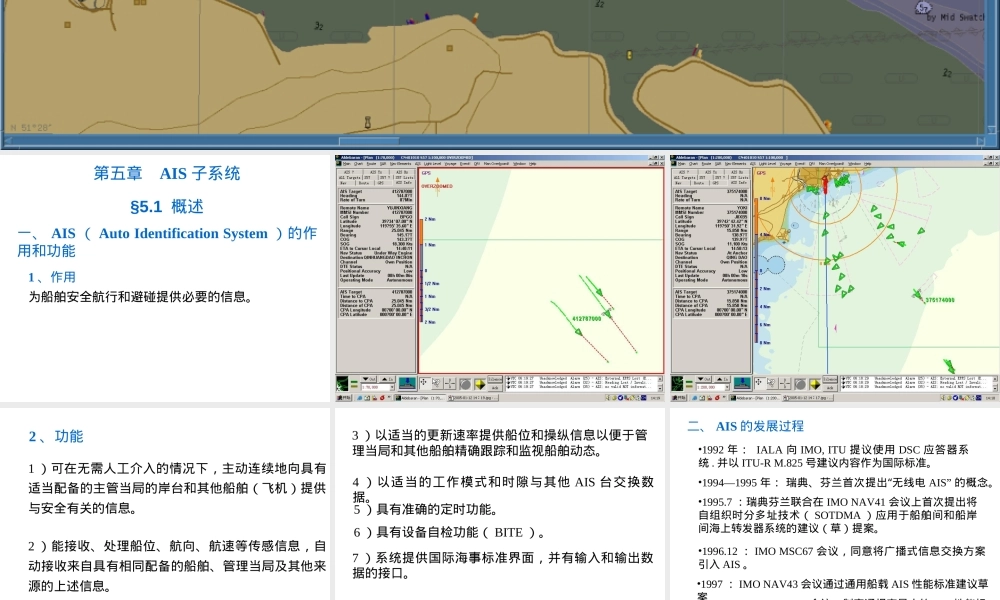Click the Ack button in the 1:200,000 AIS window
Viewport: 1000px width, 600px height.
830,387
